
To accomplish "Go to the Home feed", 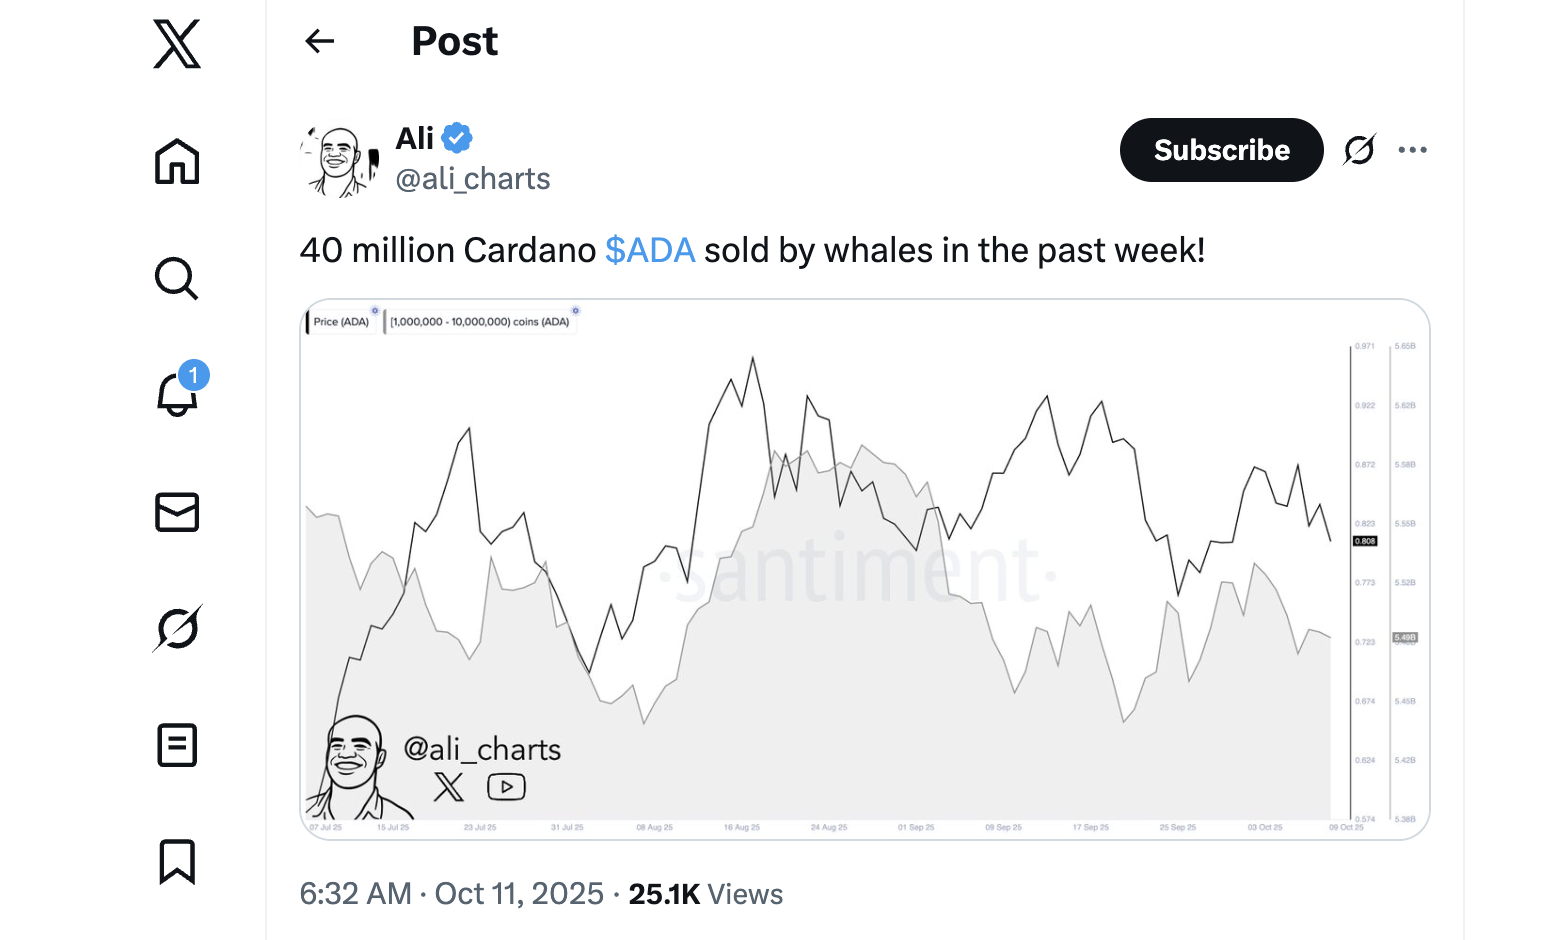I will tap(177, 161).
